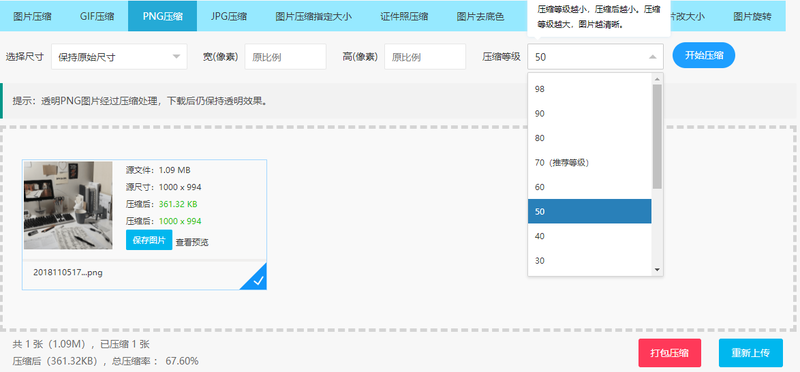This screenshot has width=800, height=372.
Task: Open the 图片压缩 tab
Action: tap(32, 16)
